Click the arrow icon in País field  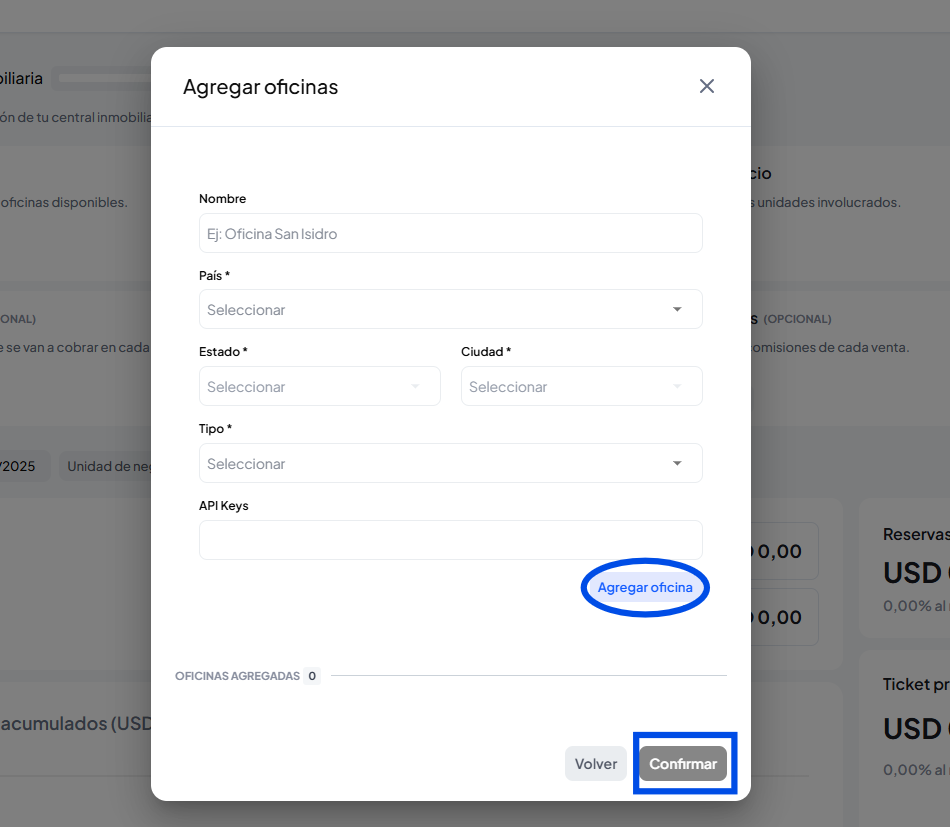point(677,310)
